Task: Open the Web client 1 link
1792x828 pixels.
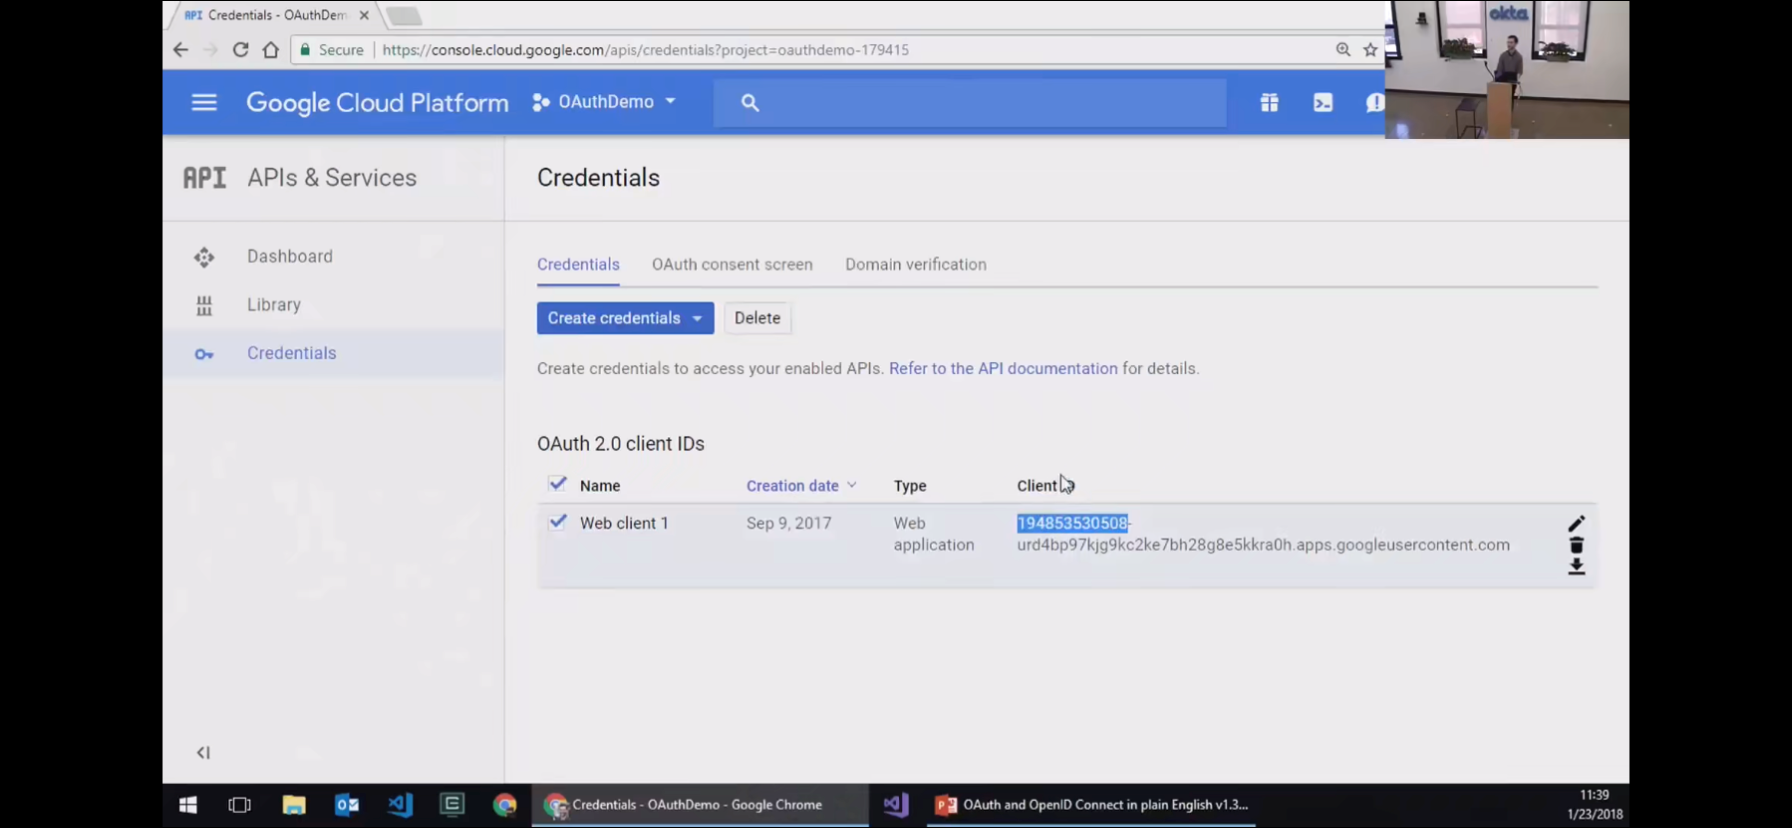Action: [x=624, y=523]
